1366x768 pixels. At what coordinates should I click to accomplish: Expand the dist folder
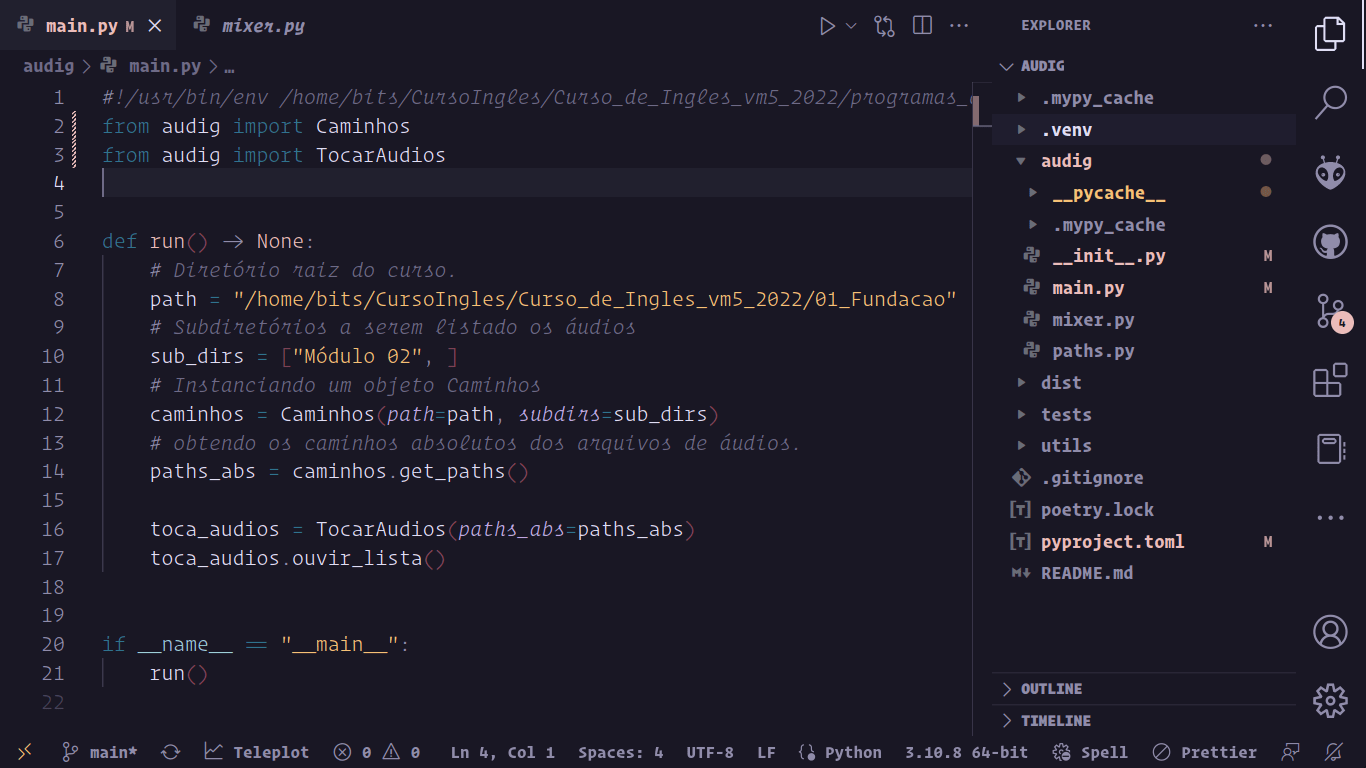tap(1143, 383)
